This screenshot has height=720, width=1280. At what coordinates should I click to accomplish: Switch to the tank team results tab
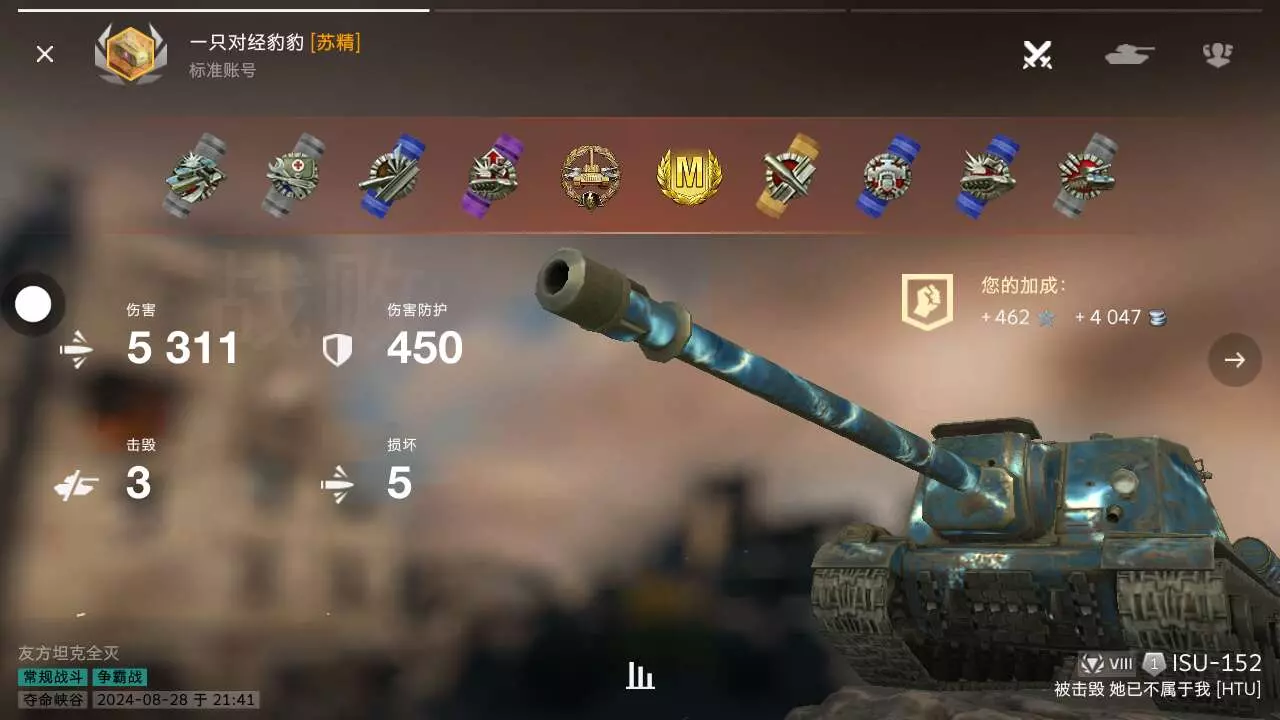[x=1129, y=54]
